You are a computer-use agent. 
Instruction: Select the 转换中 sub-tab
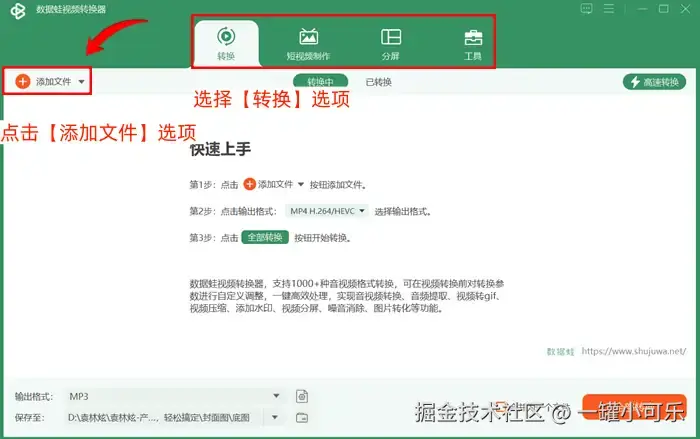tap(320, 81)
